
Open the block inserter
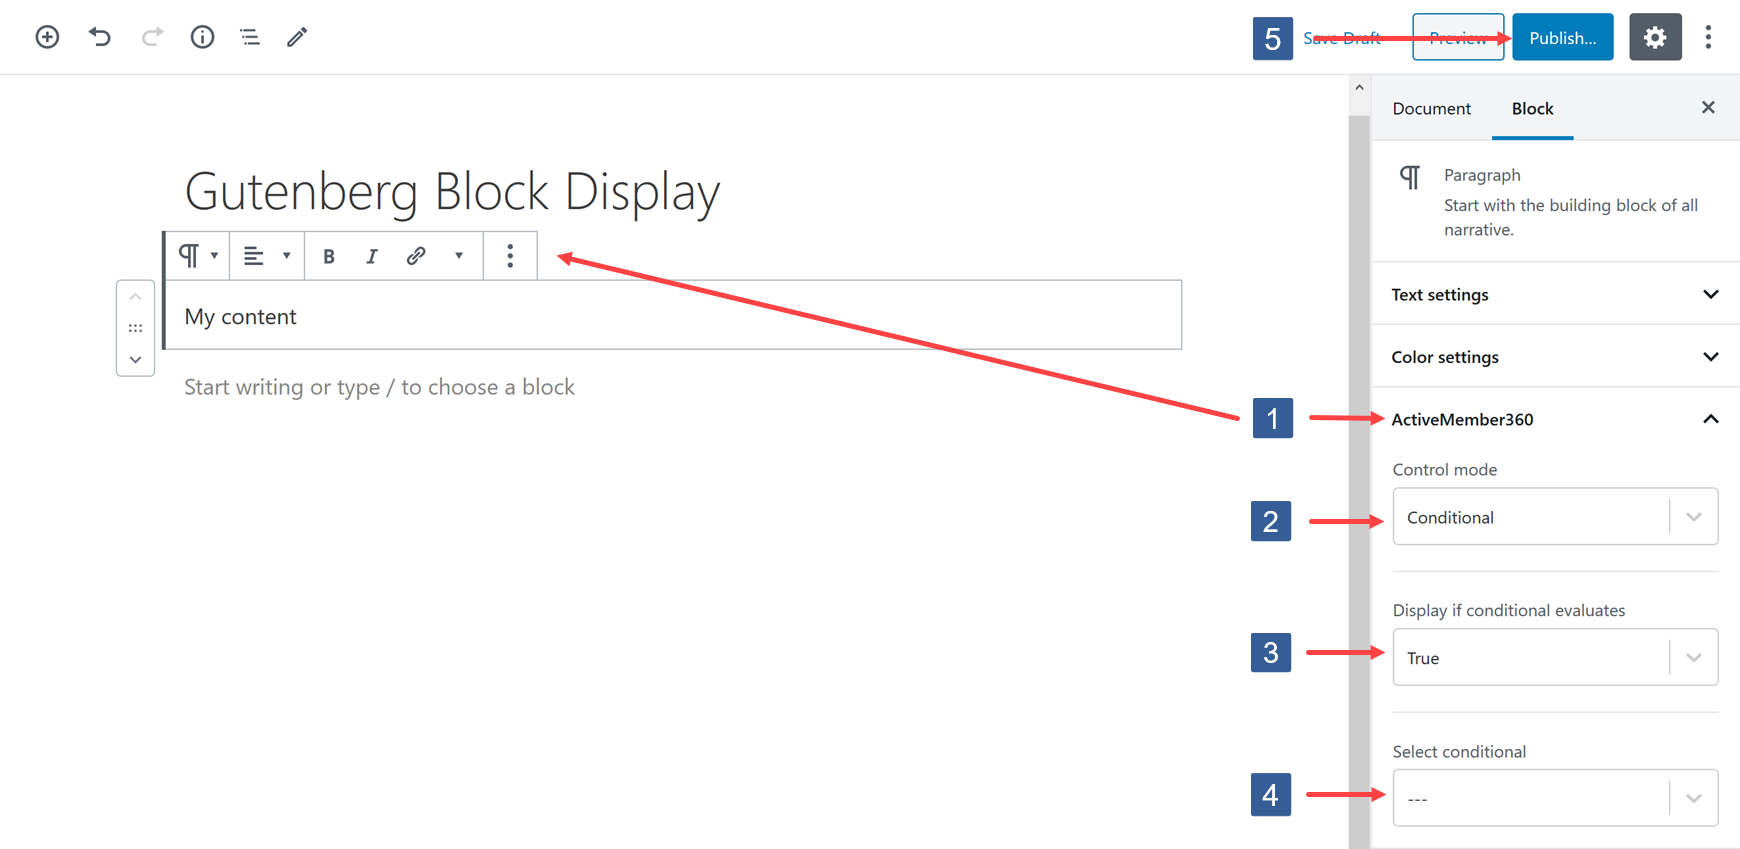tap(47, 37)
